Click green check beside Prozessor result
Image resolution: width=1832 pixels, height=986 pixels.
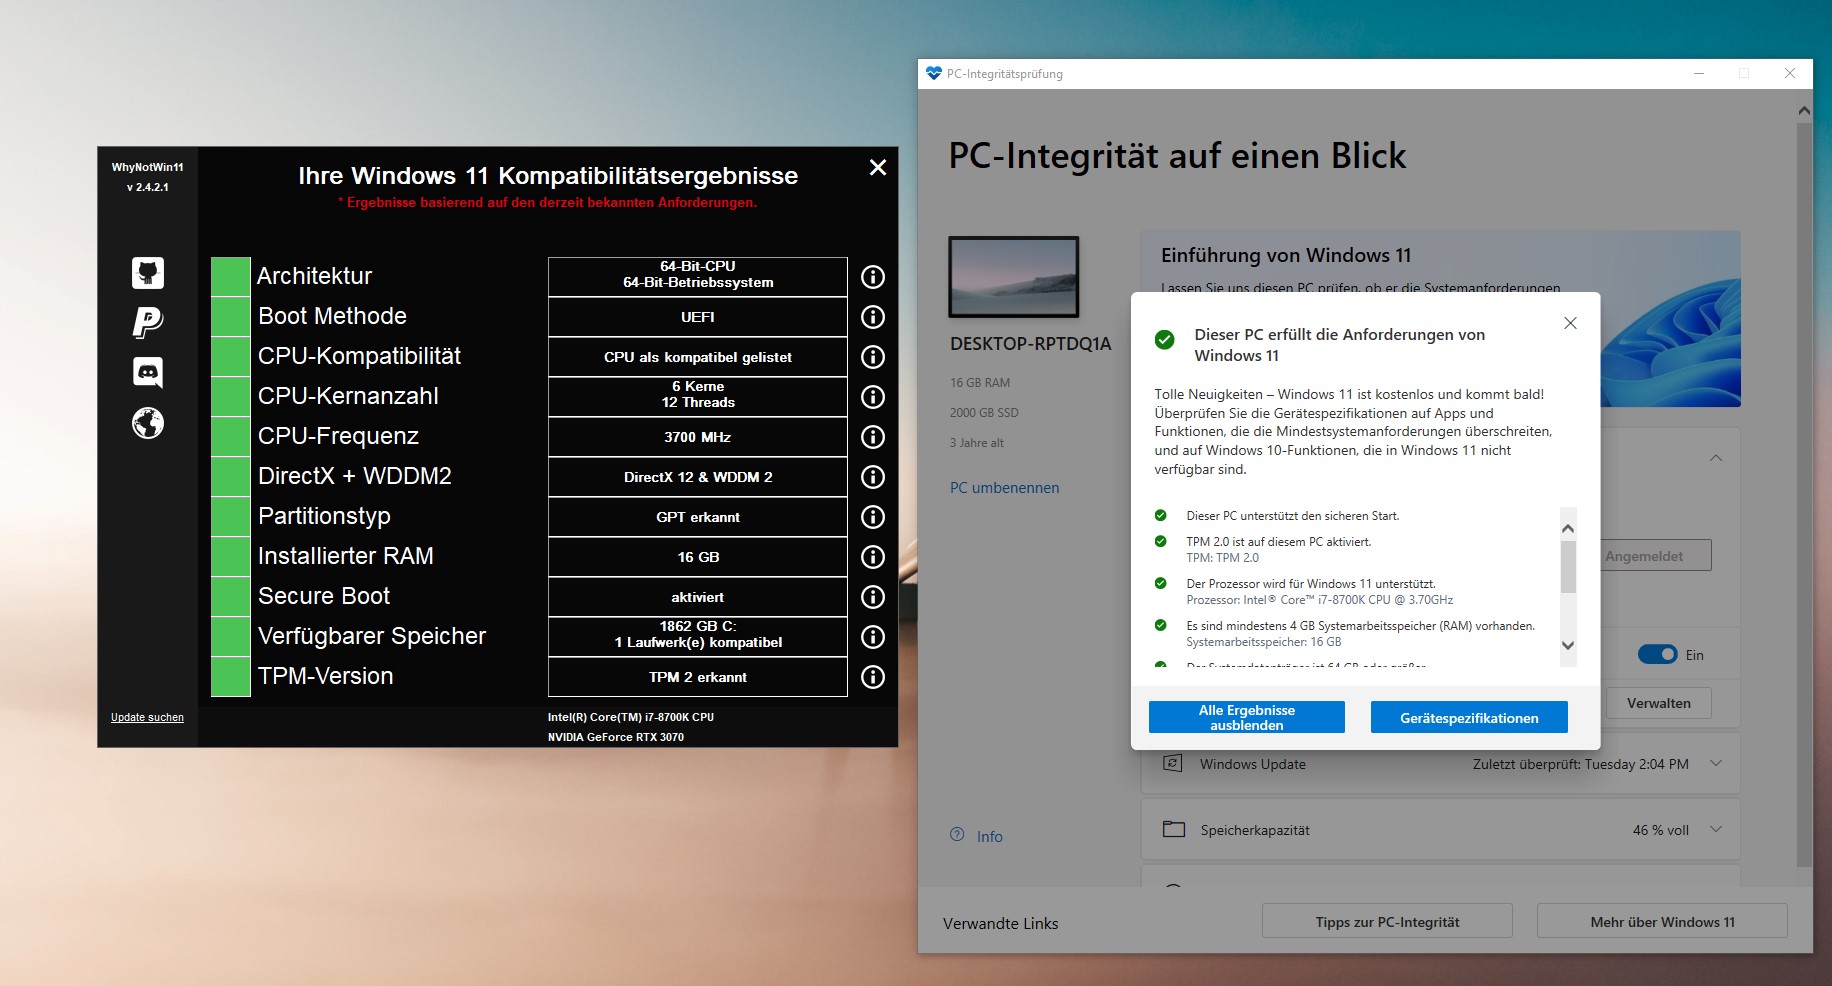click(1160, 583)
